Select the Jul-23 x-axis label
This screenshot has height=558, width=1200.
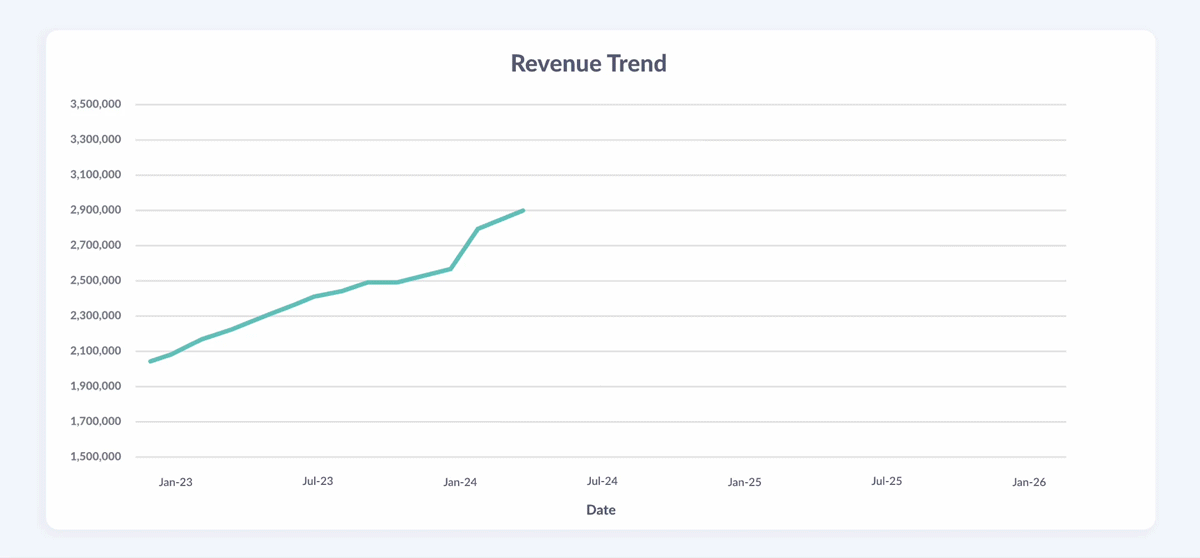click(317, 481)
